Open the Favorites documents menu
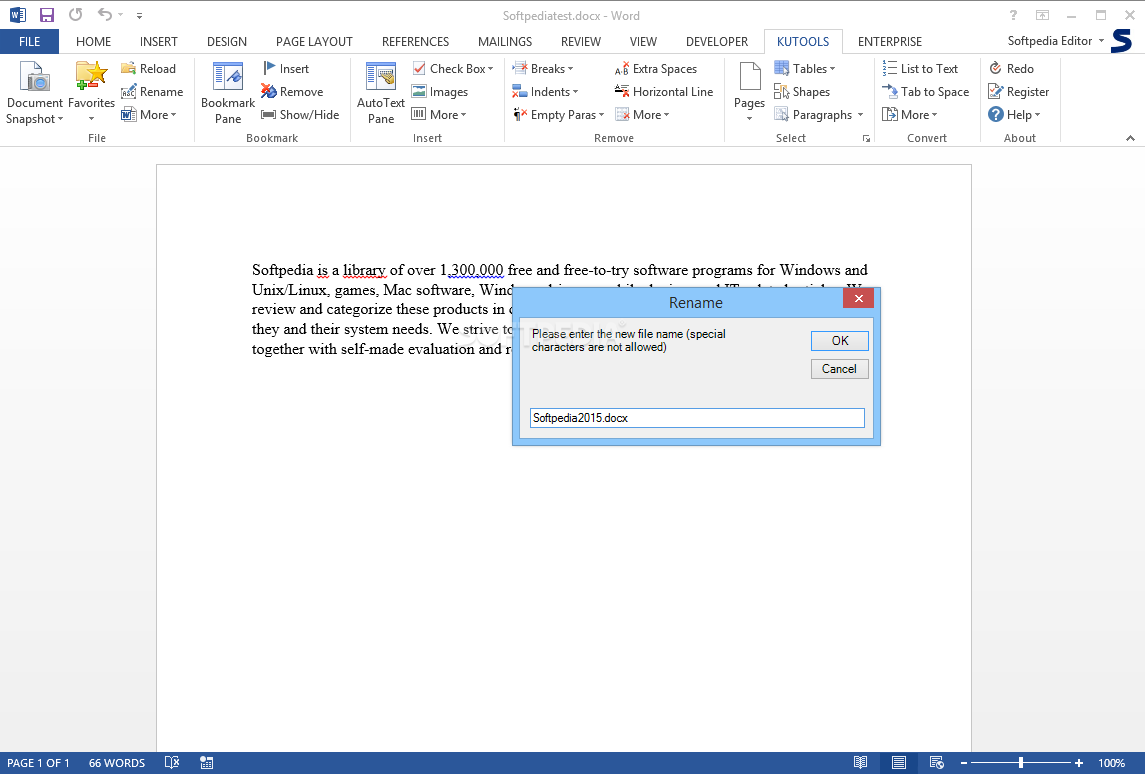 click(x=91, y=93)
